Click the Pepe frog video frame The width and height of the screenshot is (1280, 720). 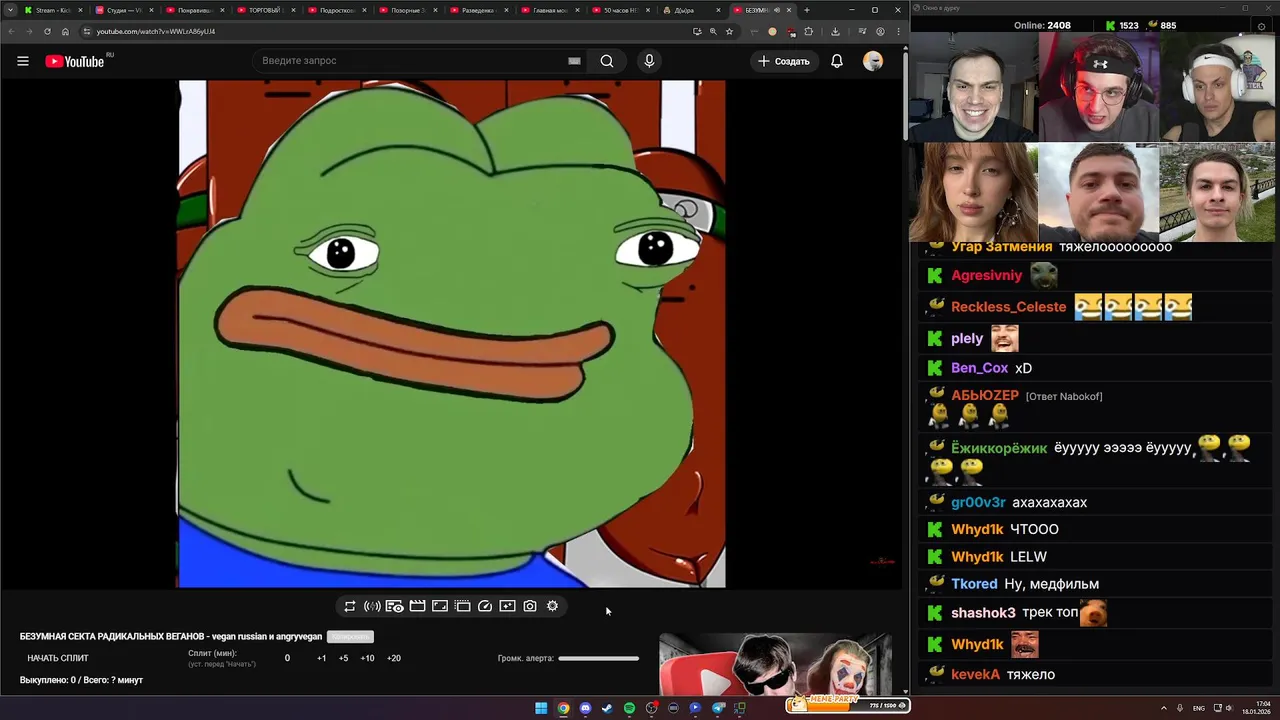point(452,334)
